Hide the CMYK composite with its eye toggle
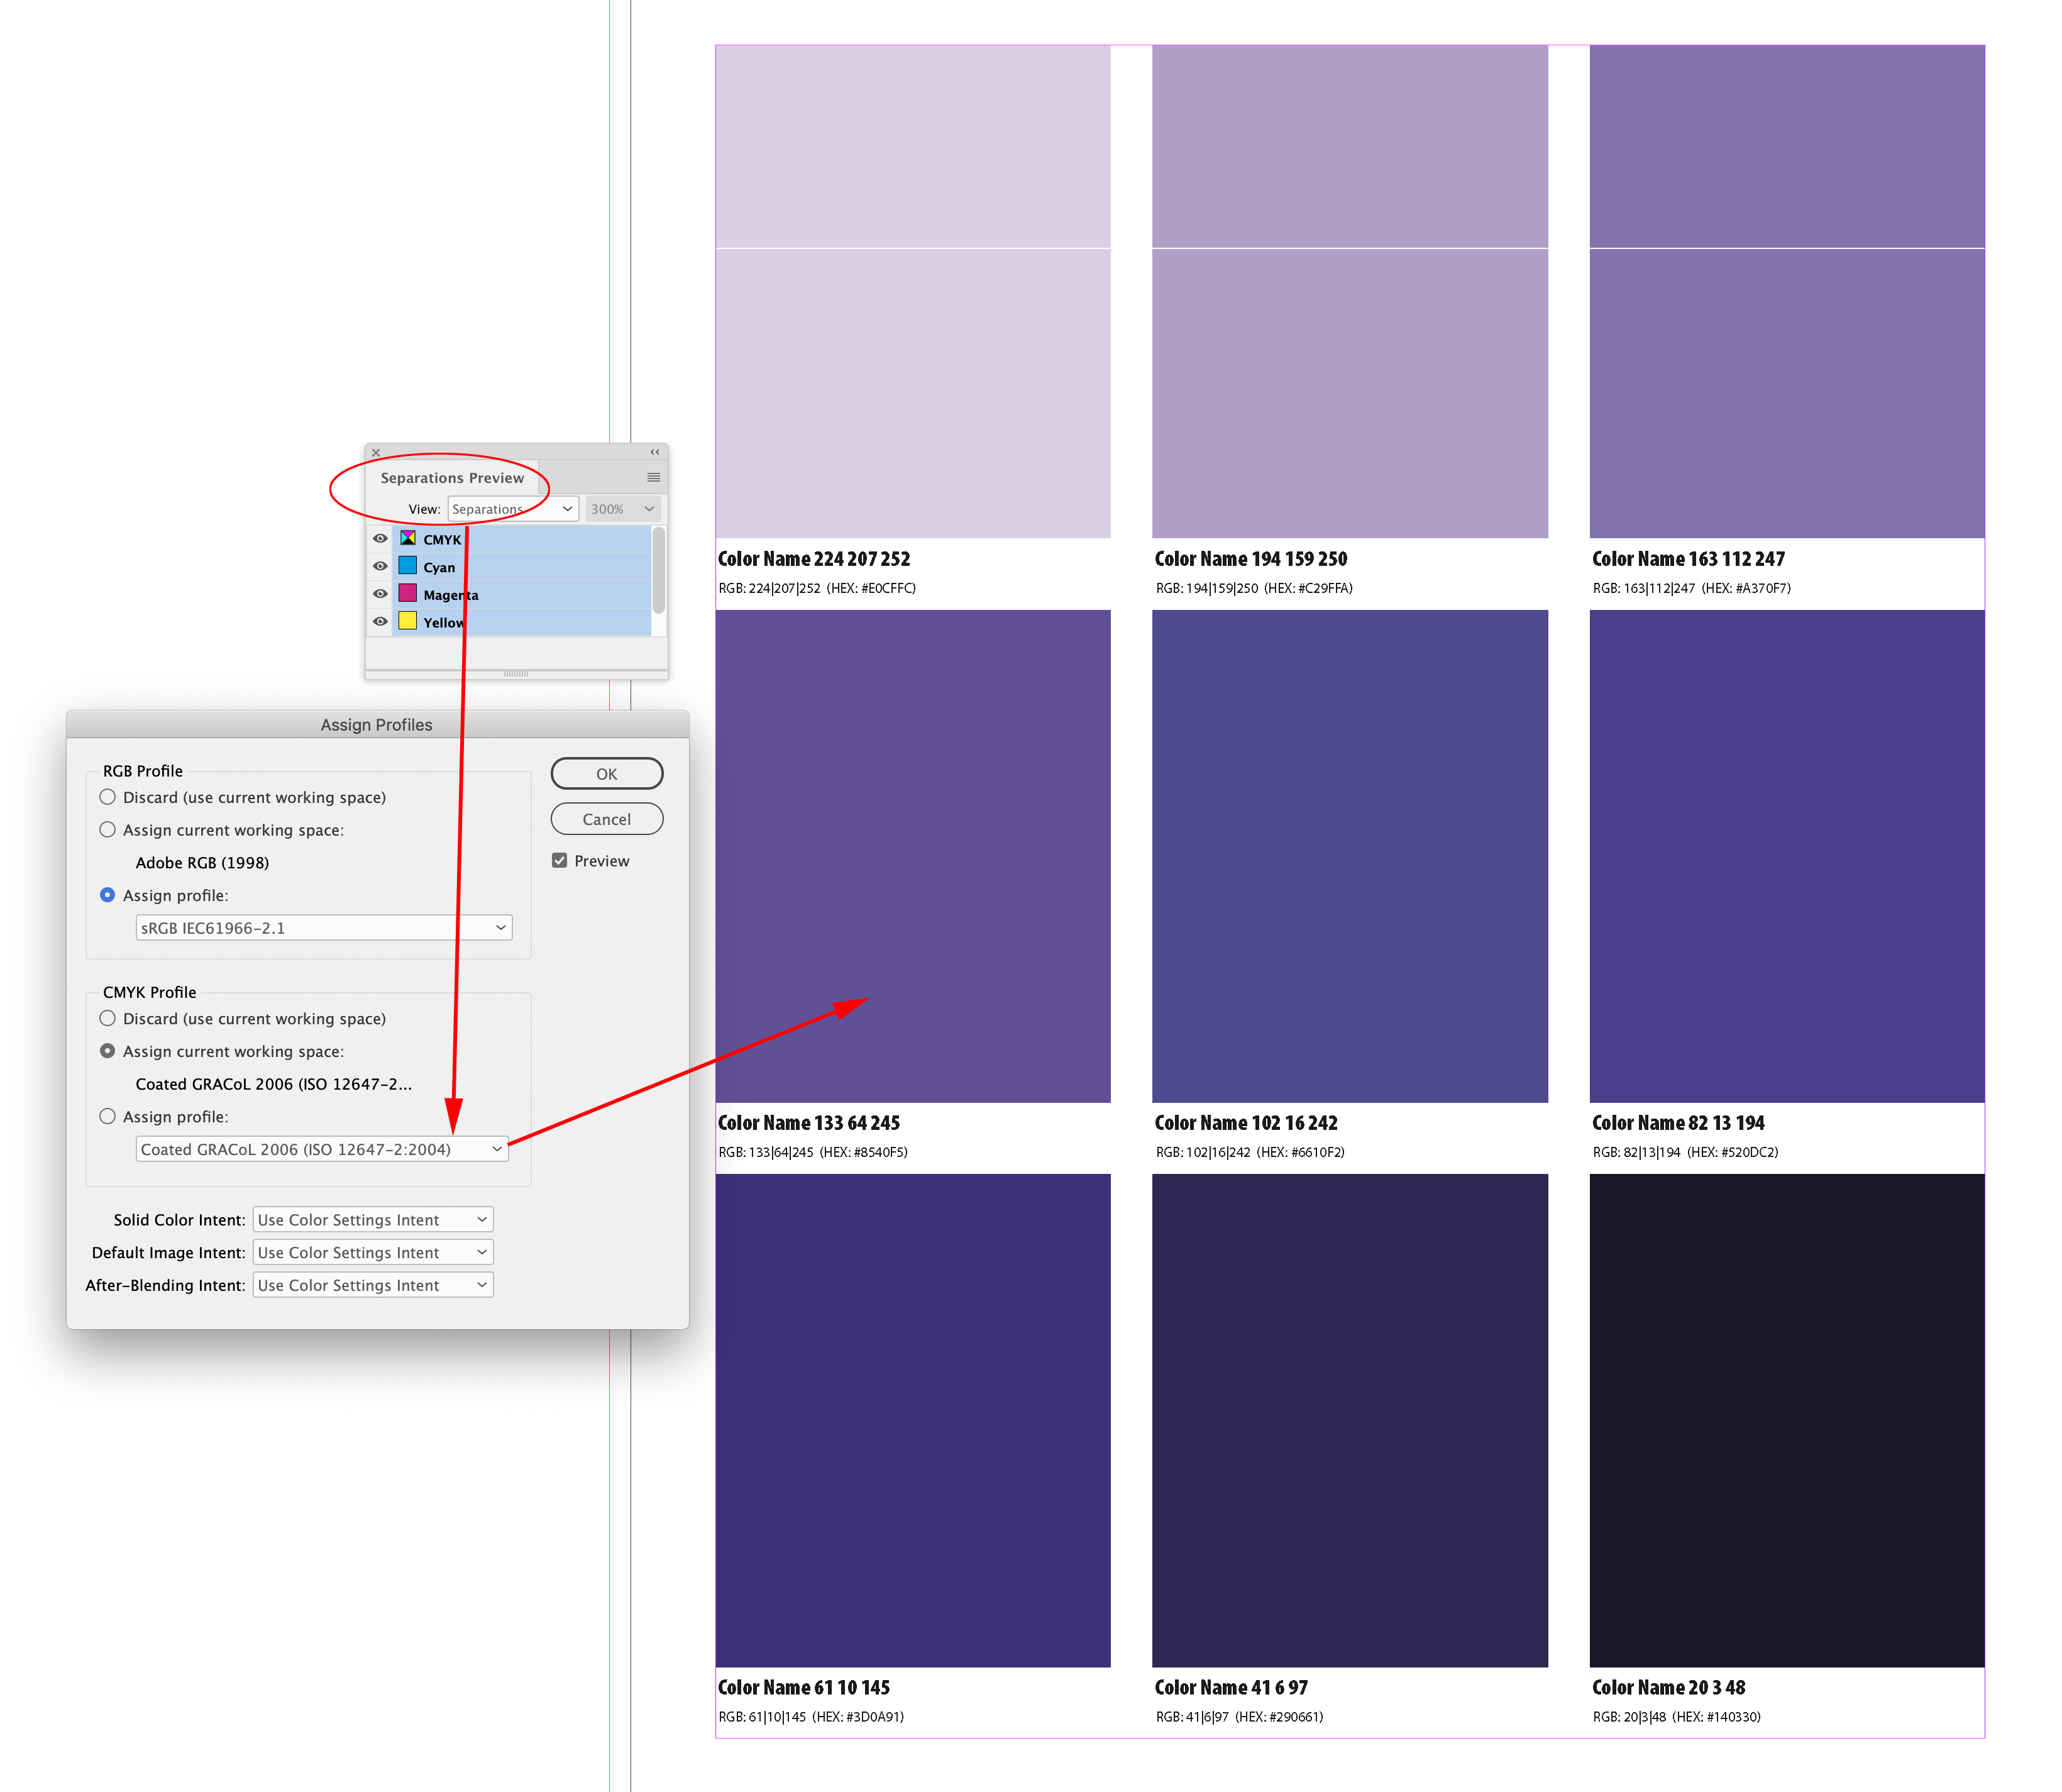Viewport: 2062px width, 1792px height. (x=381, y=539)
